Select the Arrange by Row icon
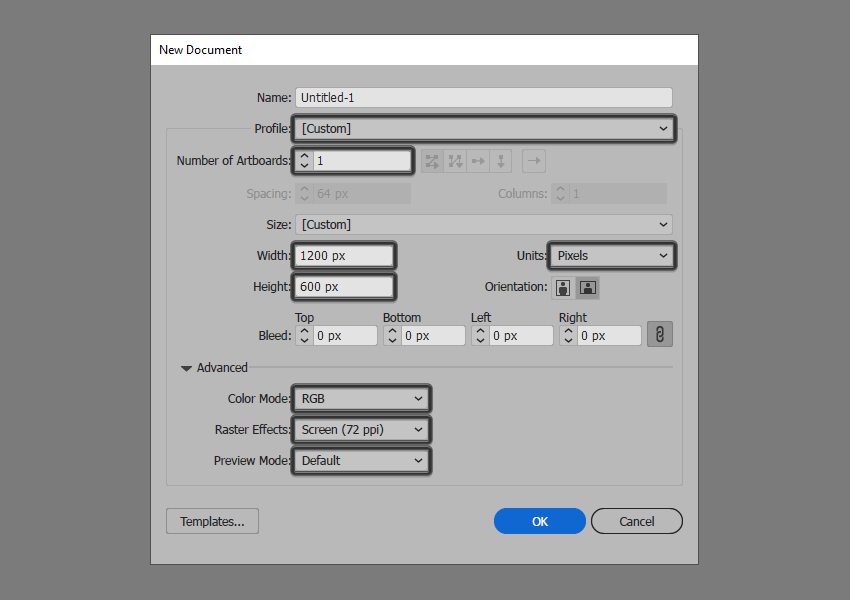 pyautogui.click(x=478, y=161)
